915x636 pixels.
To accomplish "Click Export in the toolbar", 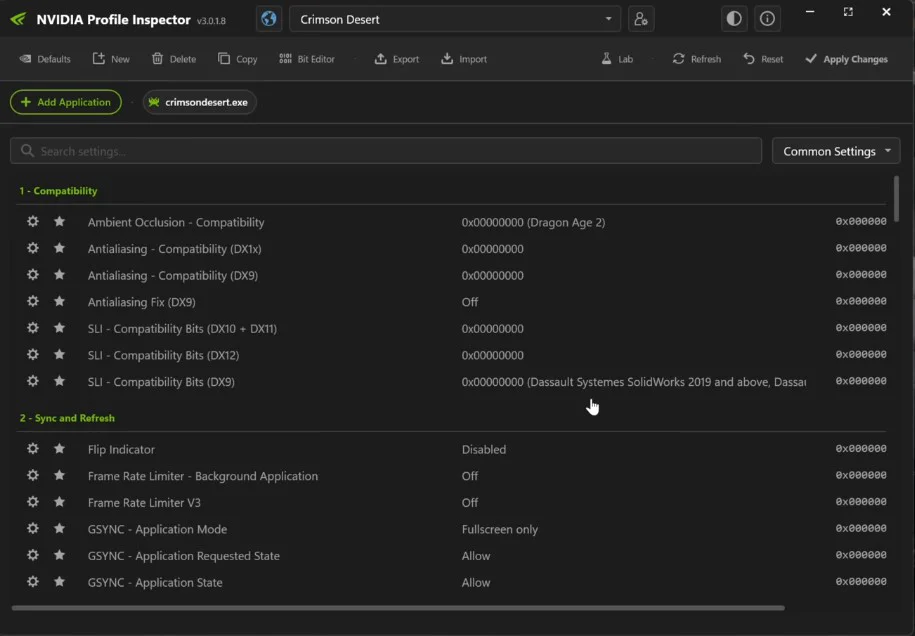I will coord(396,59).
